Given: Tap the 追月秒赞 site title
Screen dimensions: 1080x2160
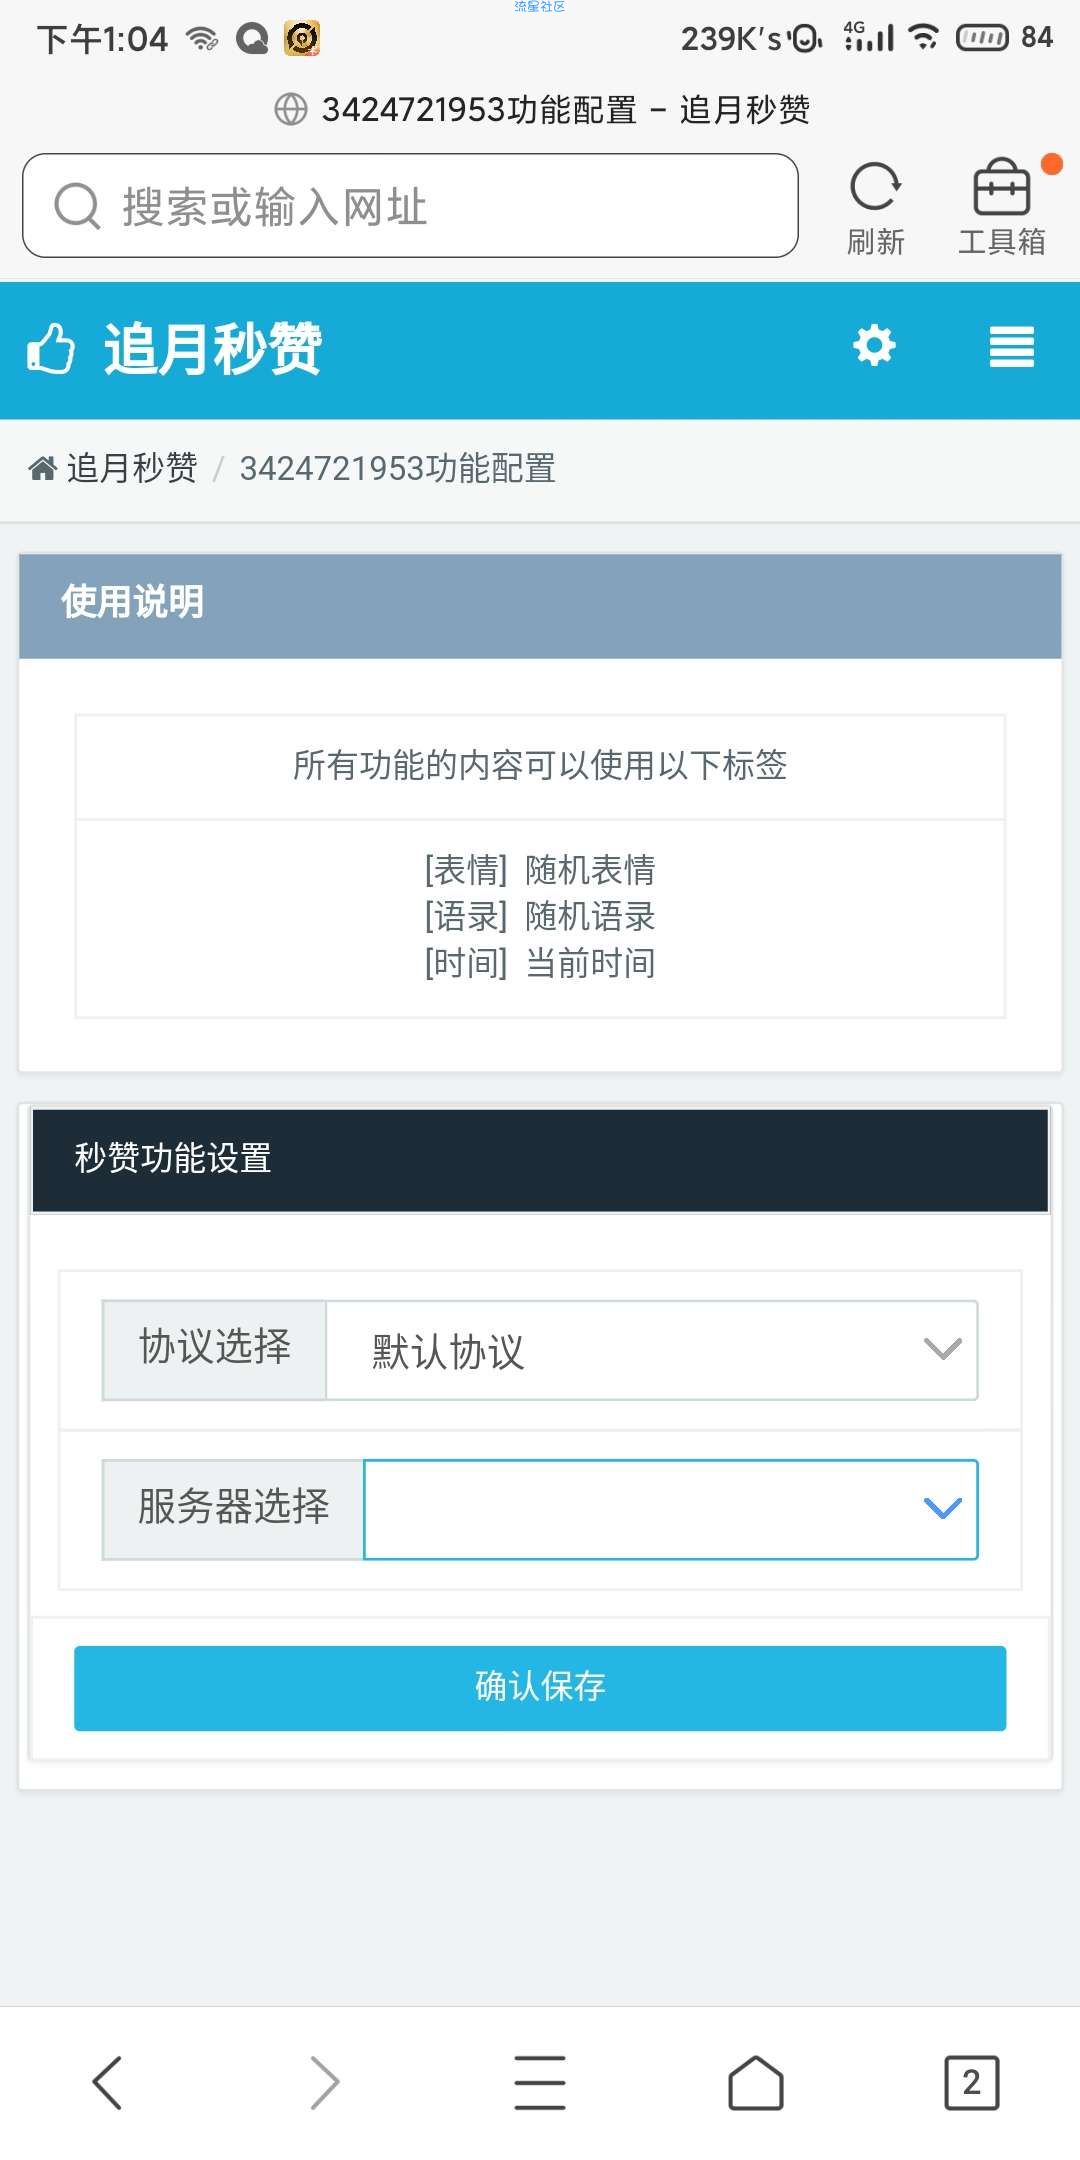Looking at the screenshot, I should 212,348.
